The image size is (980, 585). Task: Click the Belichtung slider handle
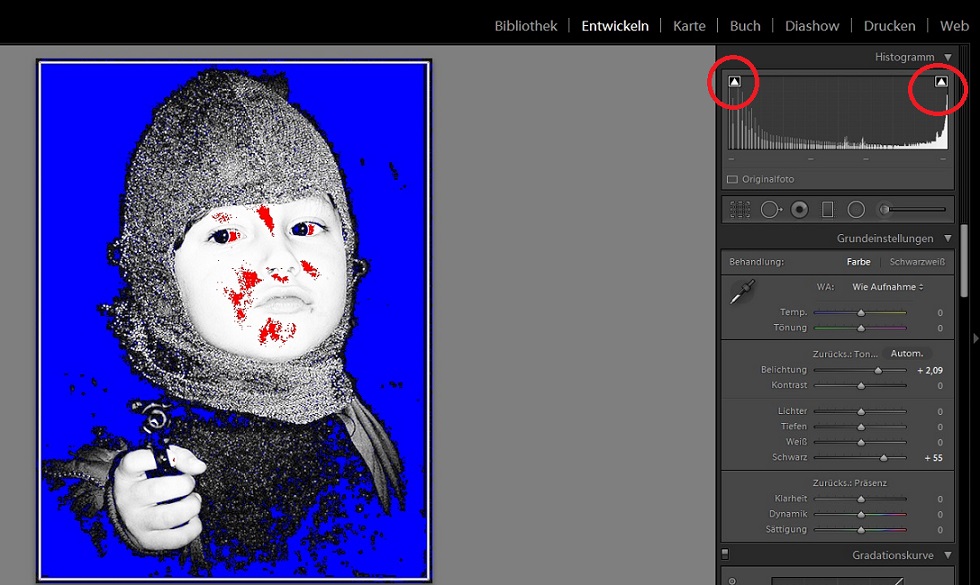pyautogui.click(x=878, y=371)
